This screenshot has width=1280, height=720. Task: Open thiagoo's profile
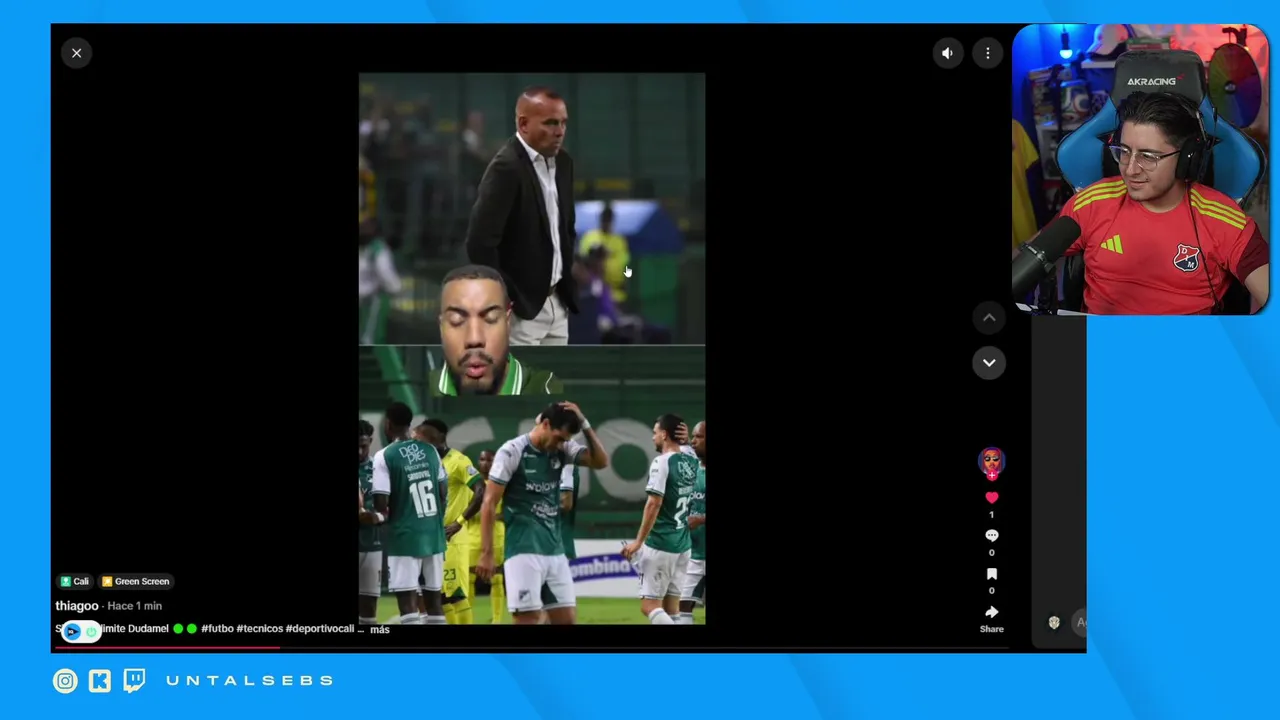pyautogui.click(x=77, y=606)
